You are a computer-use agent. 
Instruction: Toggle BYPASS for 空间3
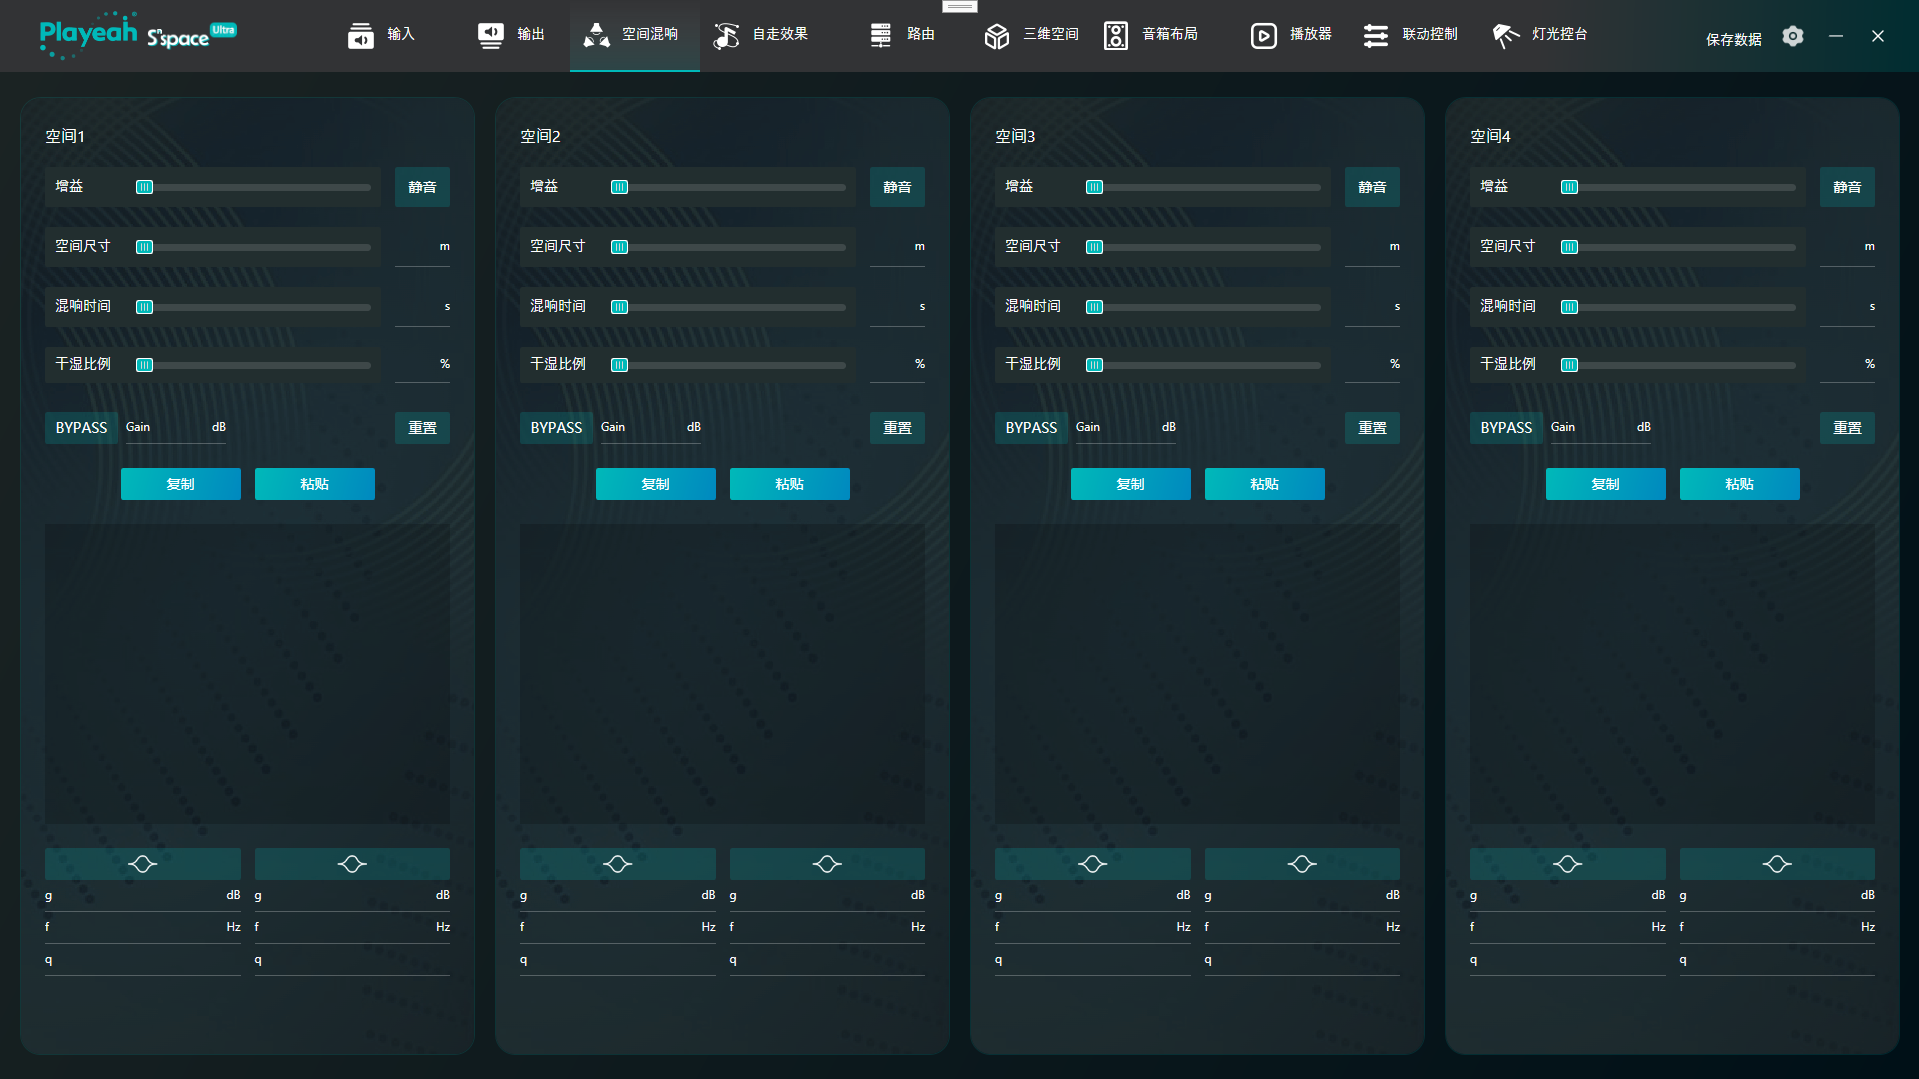click(x=1031, y=428)
